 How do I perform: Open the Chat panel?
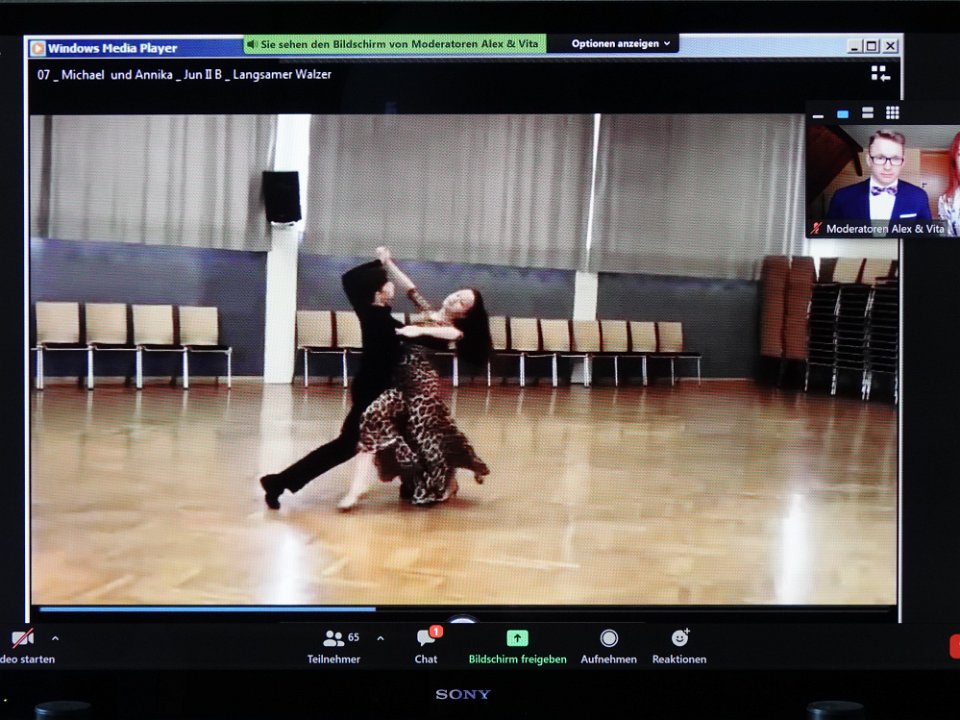(x=426, y=647)
